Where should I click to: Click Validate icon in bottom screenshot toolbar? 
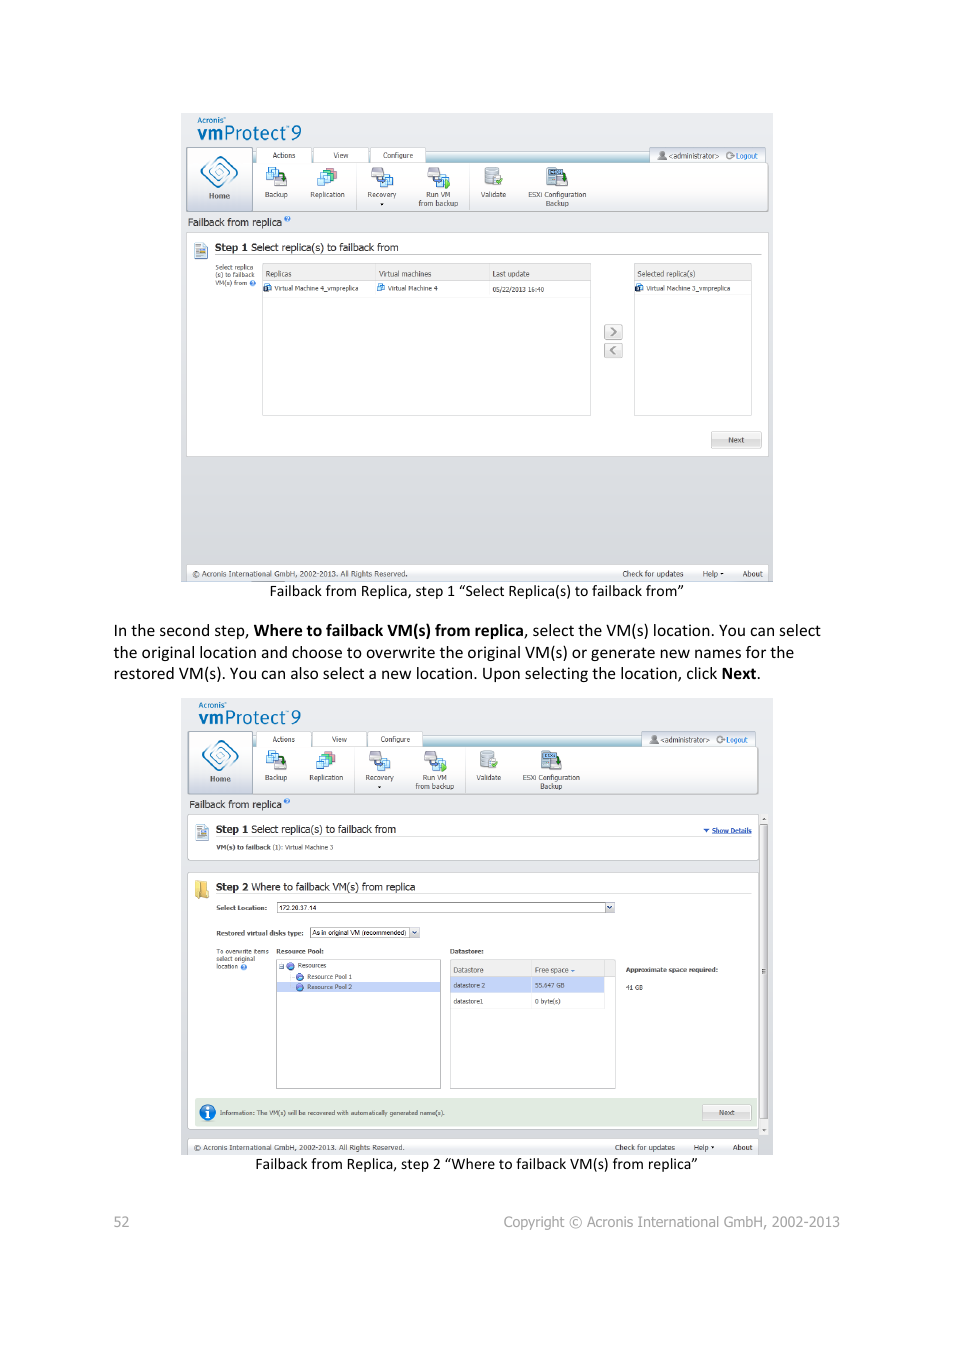489,765
